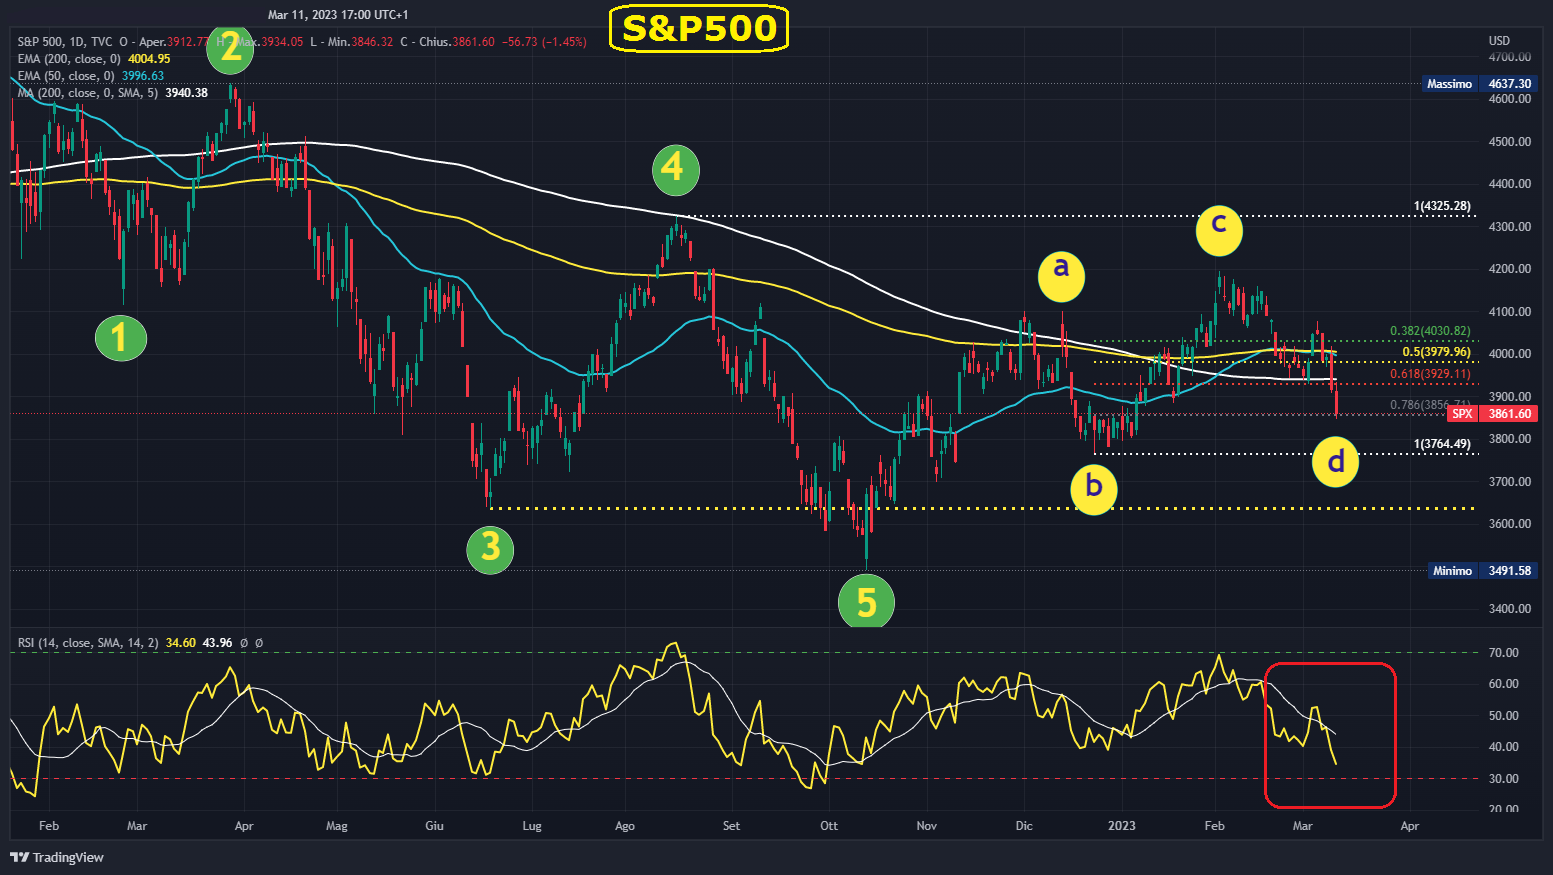The image size is (1553, 875).
Task: Click the 30.00 RSI axis value
Action: [x=1504, y=779]
